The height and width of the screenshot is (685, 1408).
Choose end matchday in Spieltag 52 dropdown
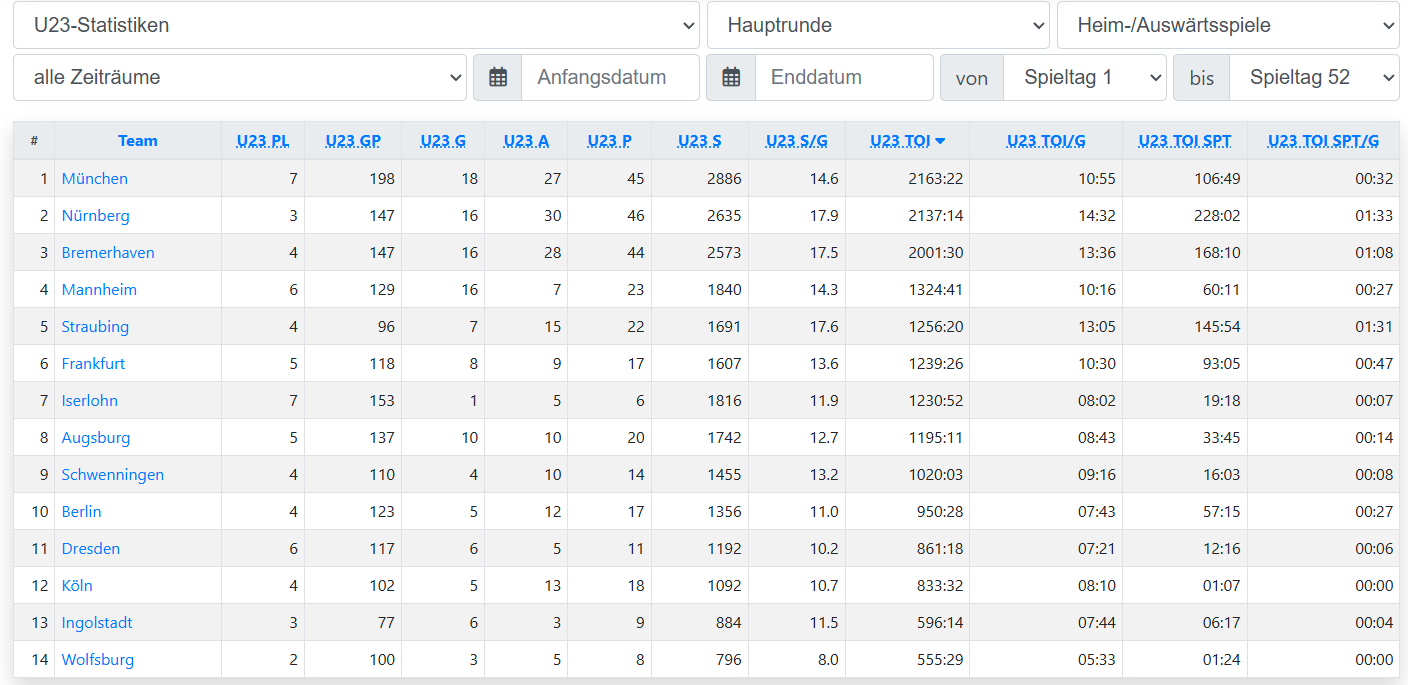(x=1314, y=78)
